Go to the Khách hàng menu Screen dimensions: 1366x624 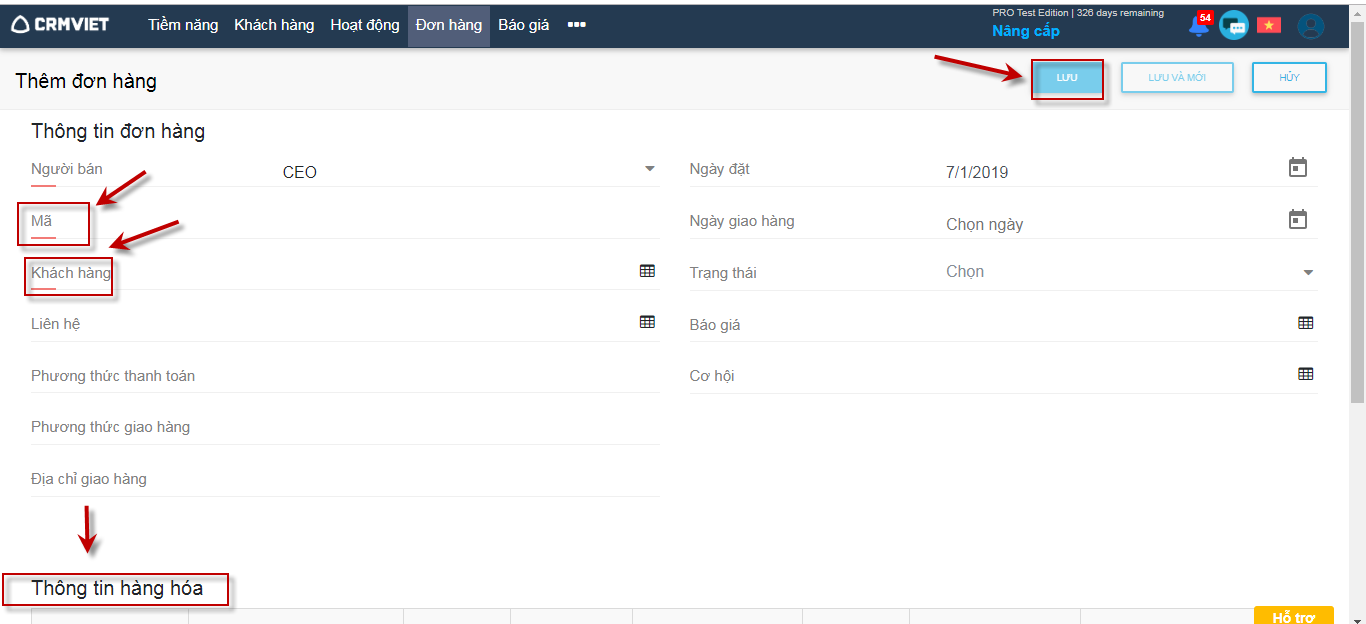274,25
